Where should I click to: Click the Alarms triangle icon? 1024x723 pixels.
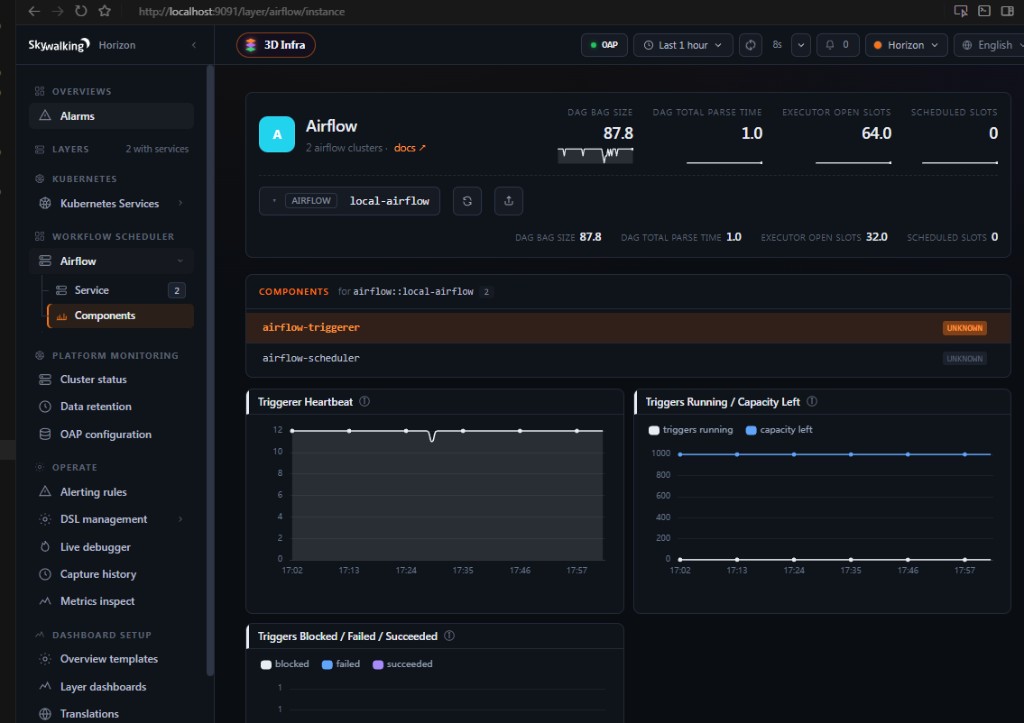point(45,116)
